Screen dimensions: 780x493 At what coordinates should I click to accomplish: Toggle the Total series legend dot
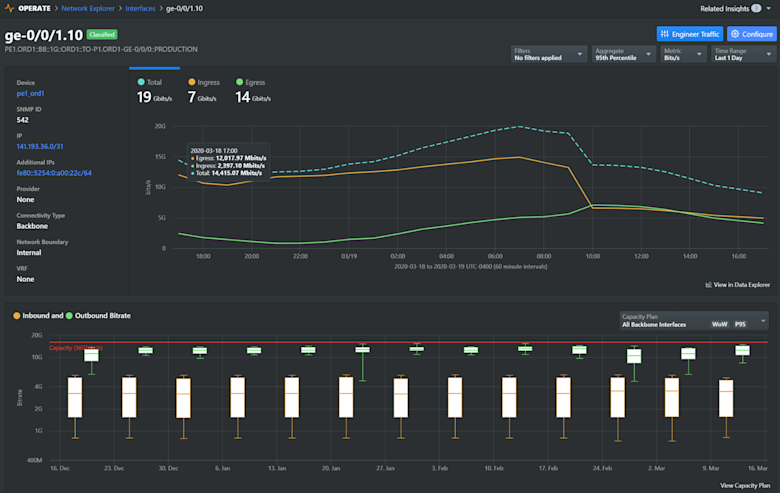[141, 82]
